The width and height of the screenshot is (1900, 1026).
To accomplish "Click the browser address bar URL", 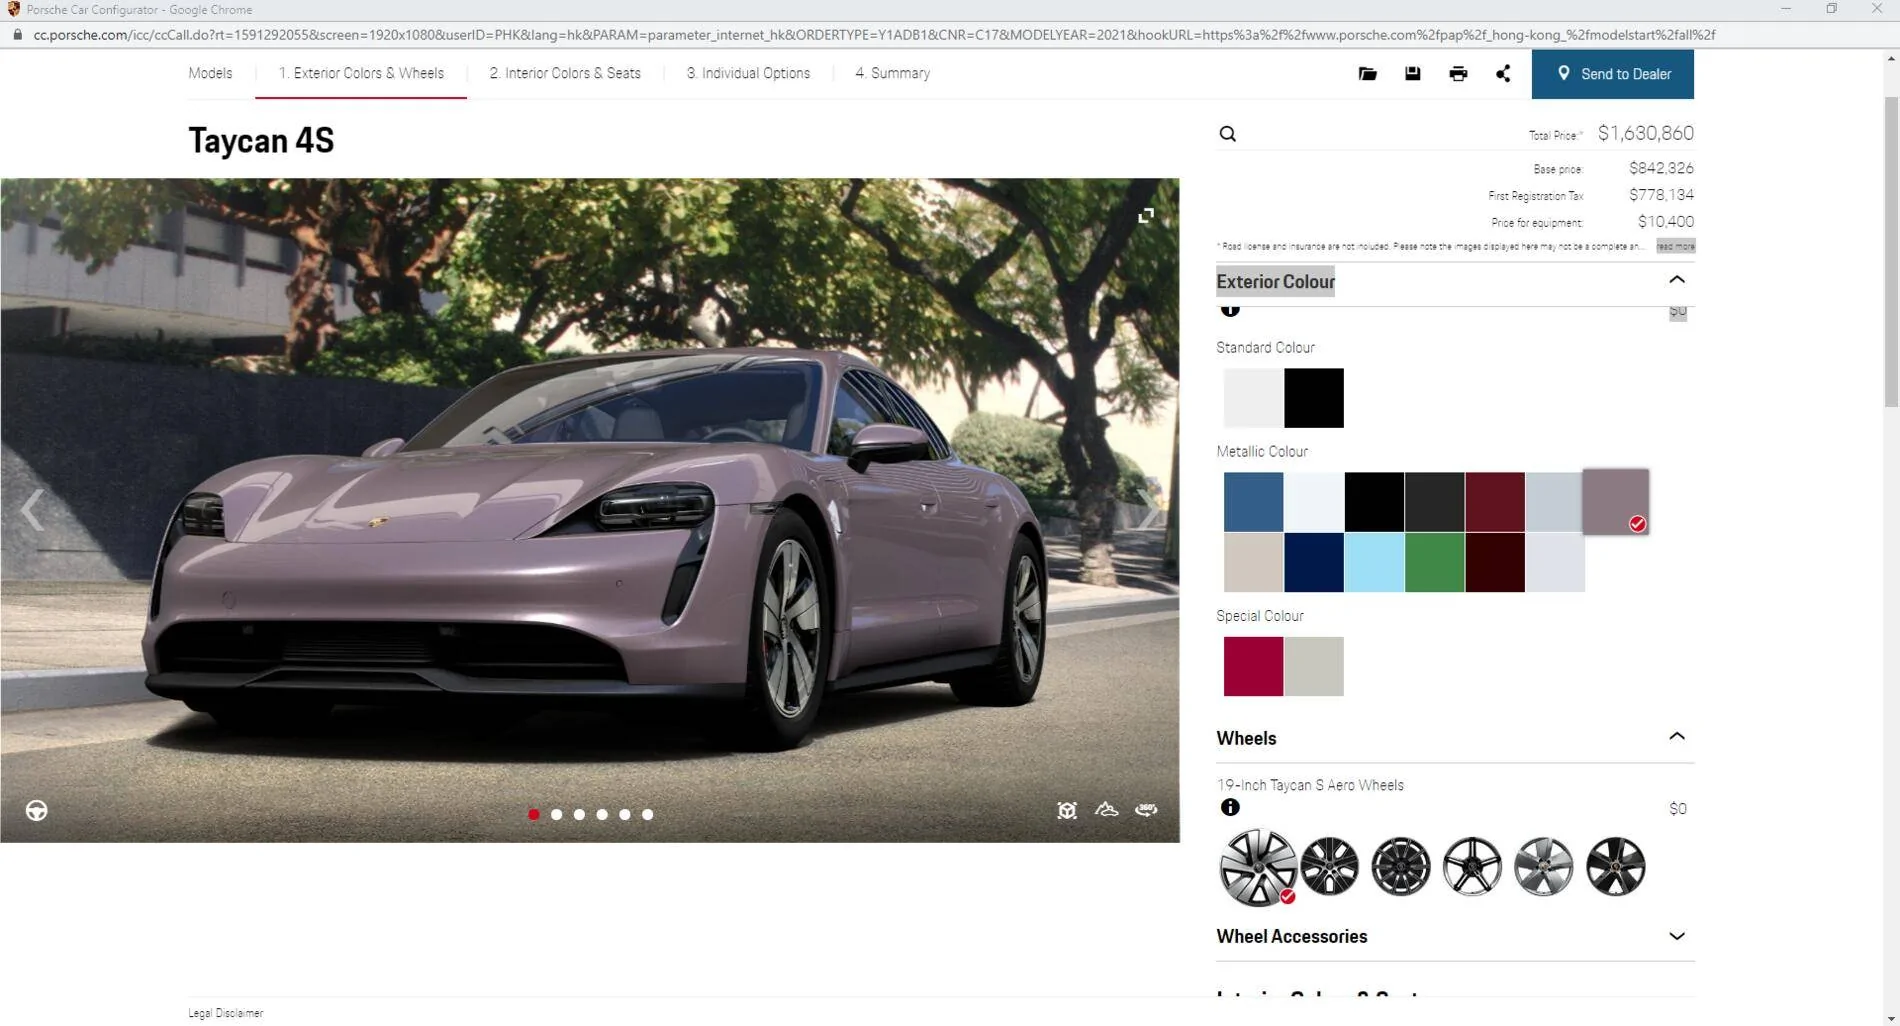I will [x=874, y=35].
